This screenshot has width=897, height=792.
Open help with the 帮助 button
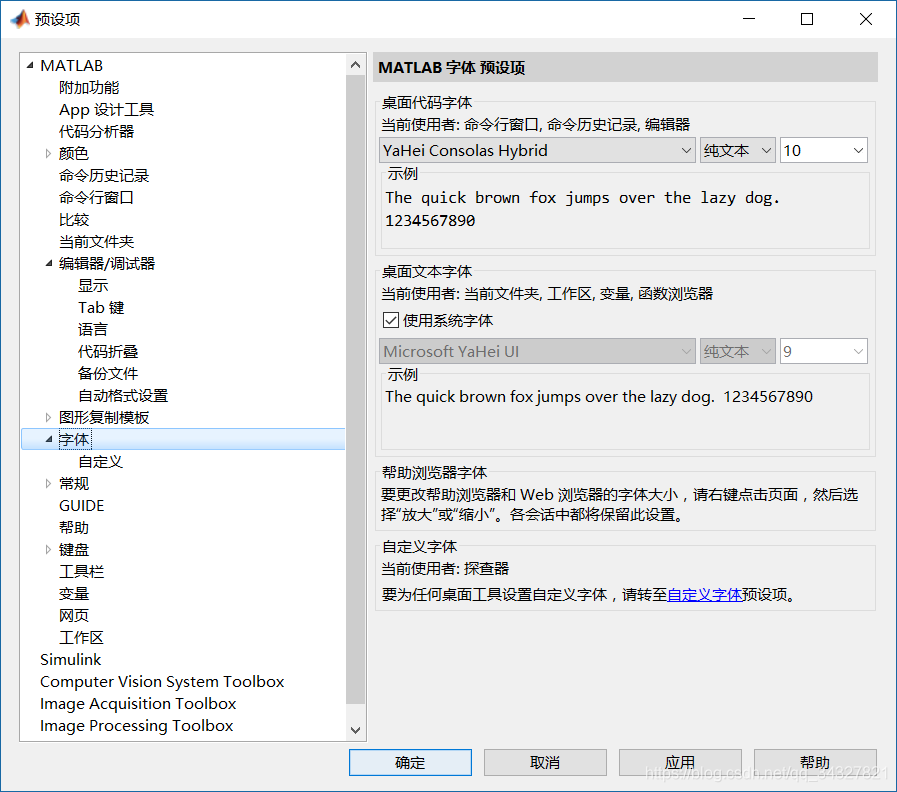tap(815, 762)
